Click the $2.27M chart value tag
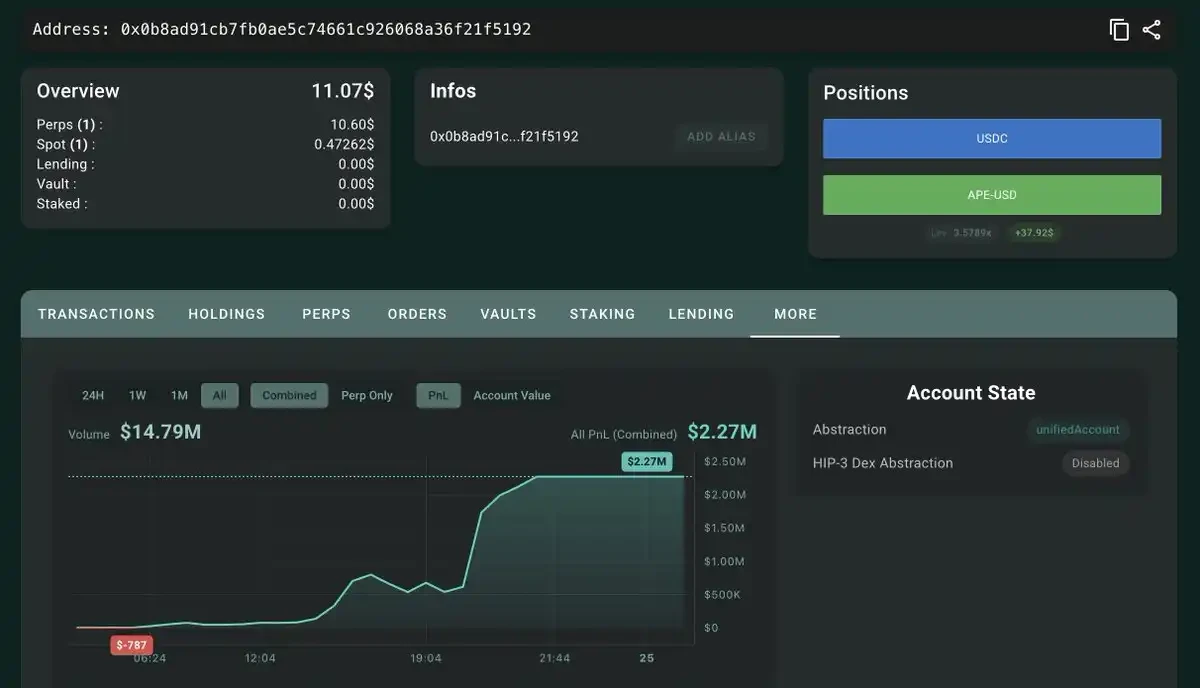 [646, 463]
